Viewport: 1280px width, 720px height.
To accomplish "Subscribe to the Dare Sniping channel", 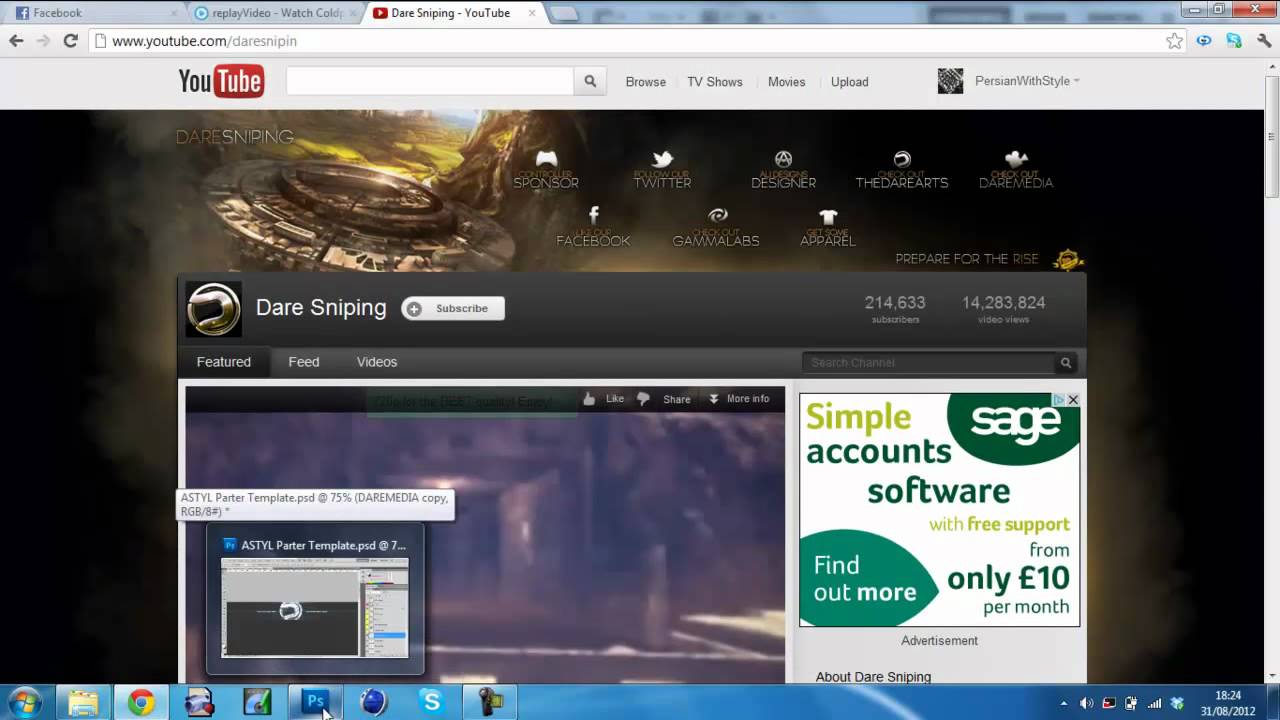I will 453,309.
